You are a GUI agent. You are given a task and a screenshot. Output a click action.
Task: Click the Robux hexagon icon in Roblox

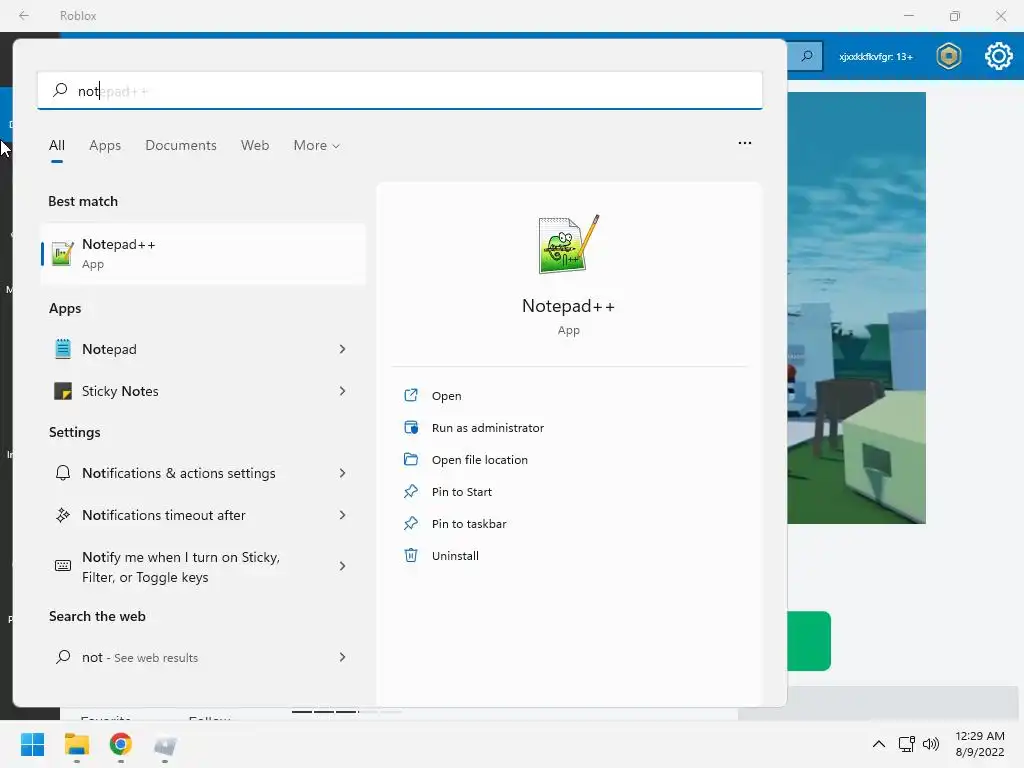click(948, 56)
